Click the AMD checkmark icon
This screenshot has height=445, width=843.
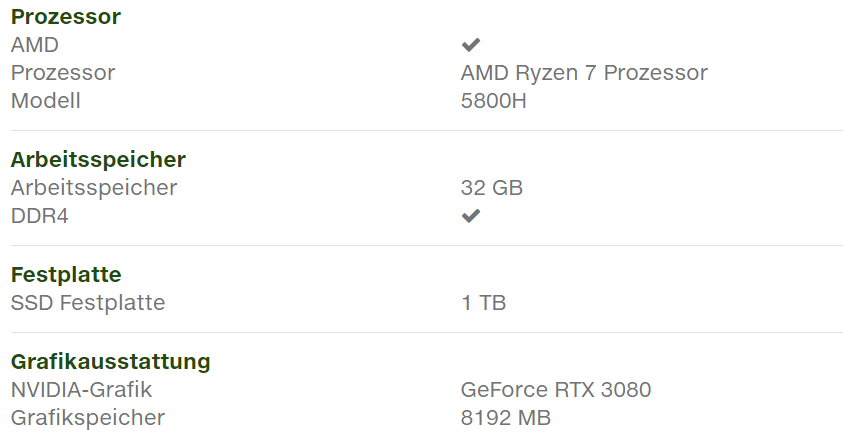tap(470, 45)
